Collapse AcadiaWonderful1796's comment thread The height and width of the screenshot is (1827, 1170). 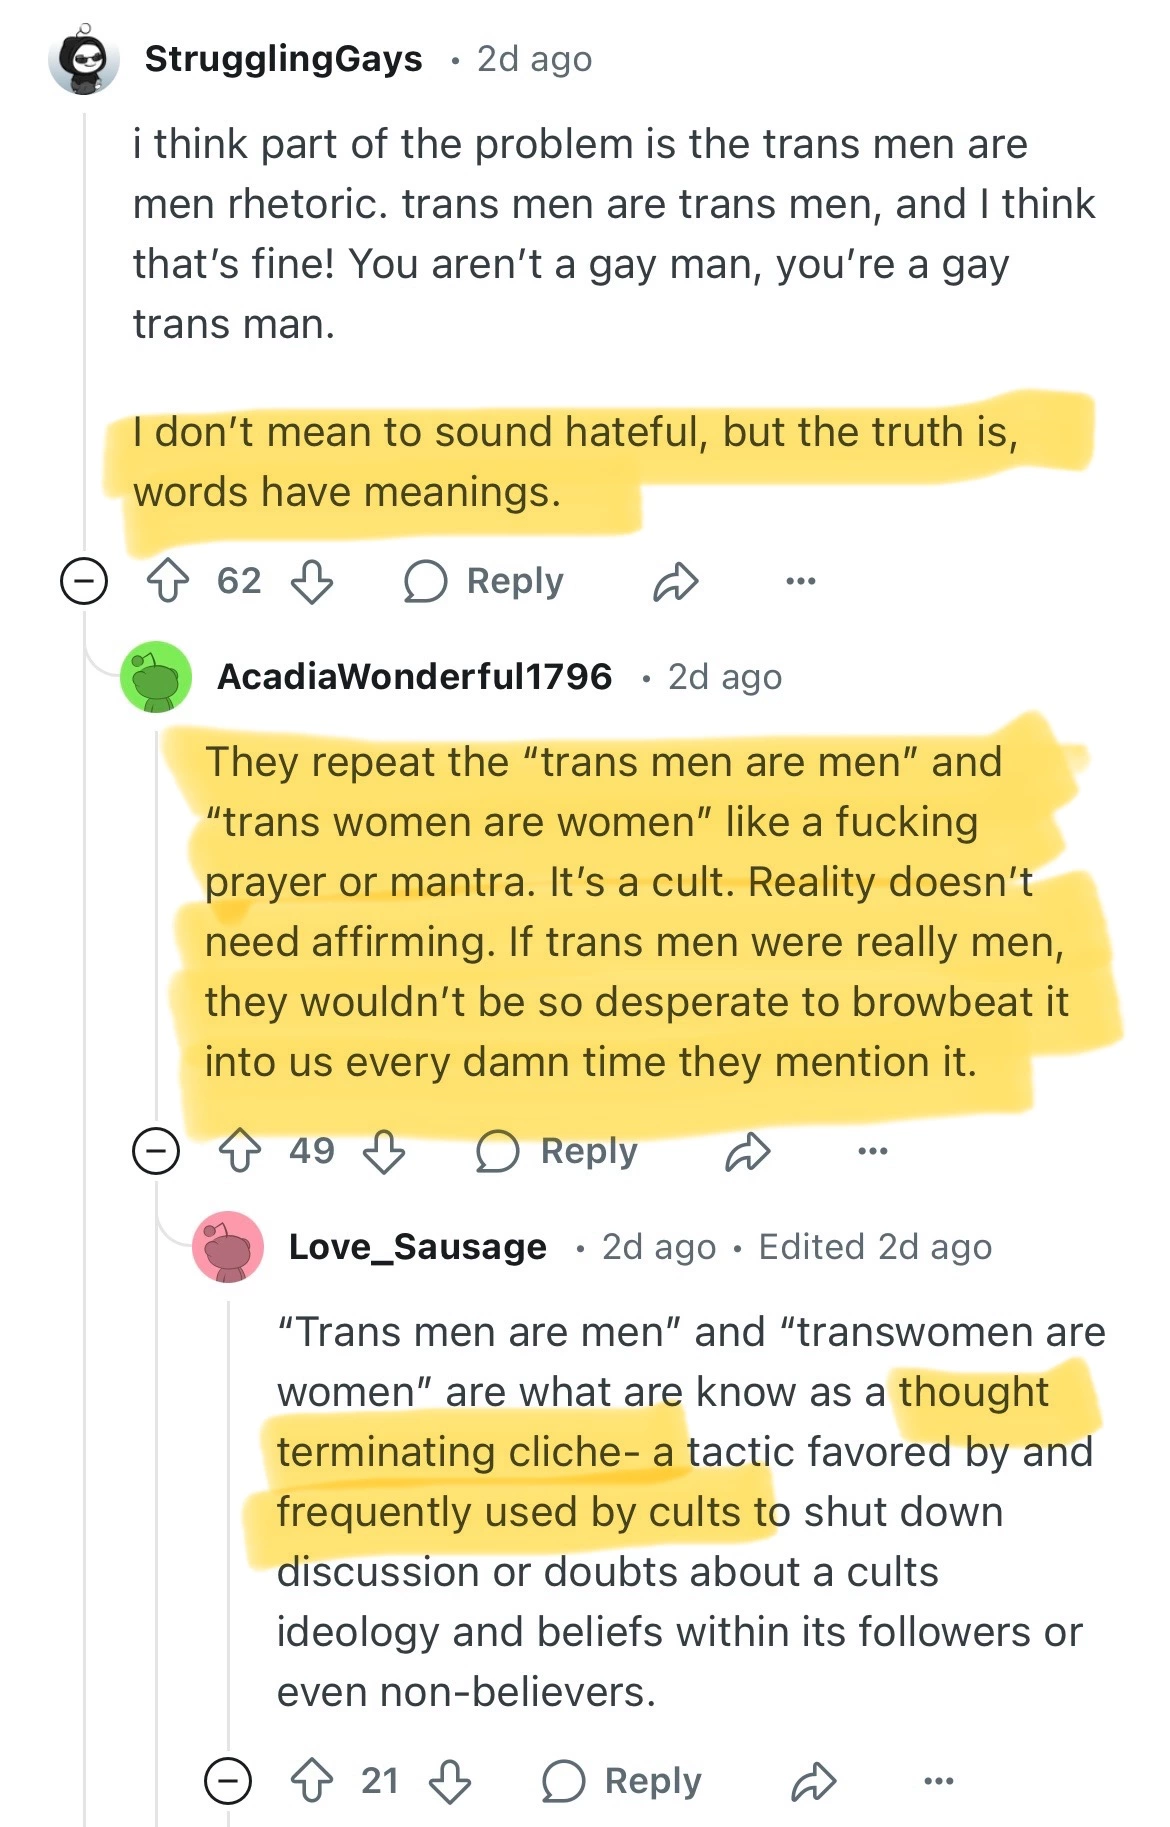coord(156,1151)
